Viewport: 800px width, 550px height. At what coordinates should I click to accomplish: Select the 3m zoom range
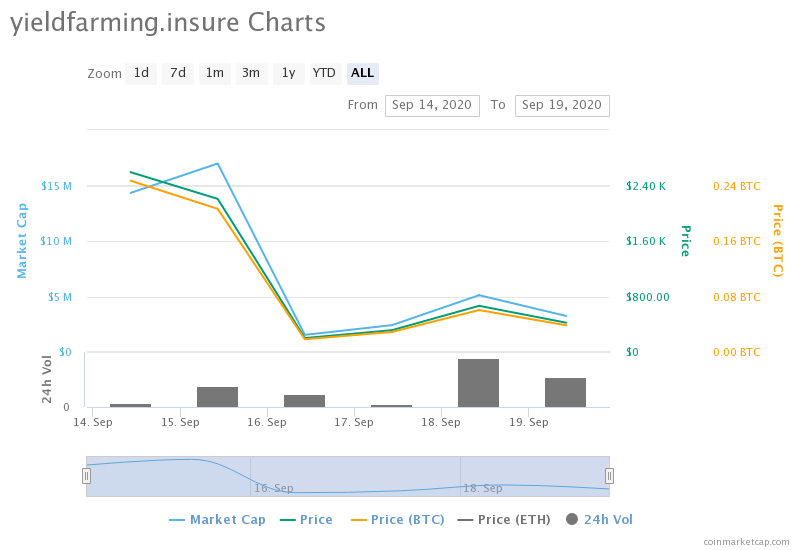[x=251, y=73]
